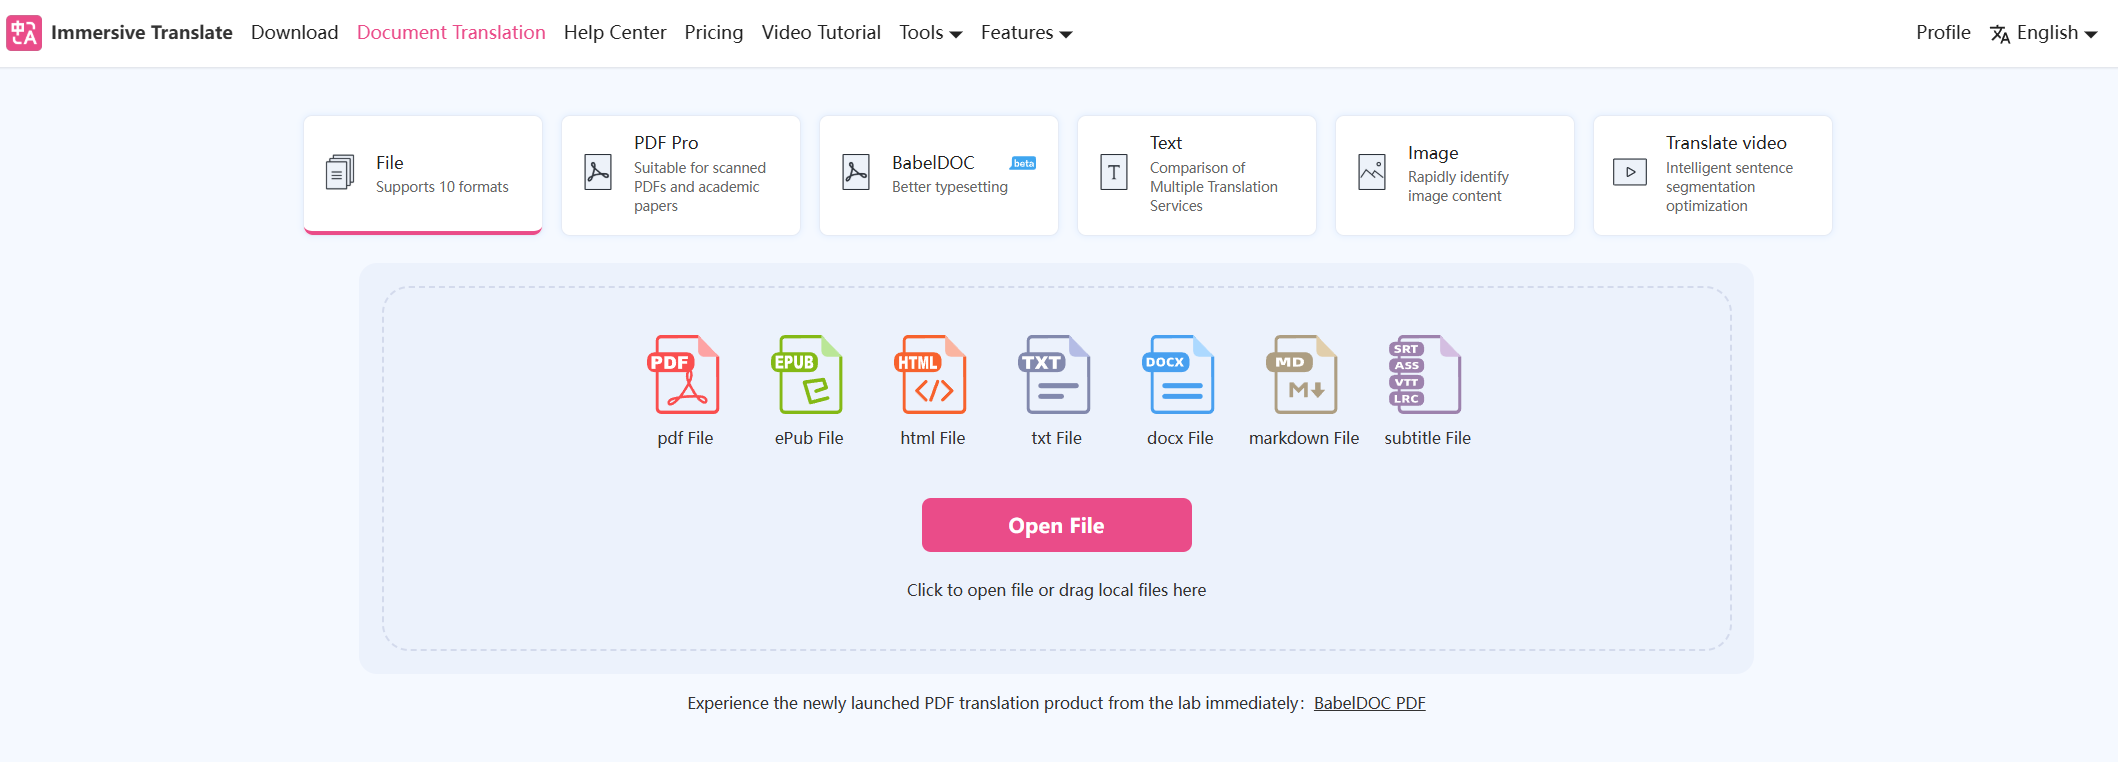Select the ePub File icon
Viewport: 2118px width, 762px height.
(x=808, y=375)
